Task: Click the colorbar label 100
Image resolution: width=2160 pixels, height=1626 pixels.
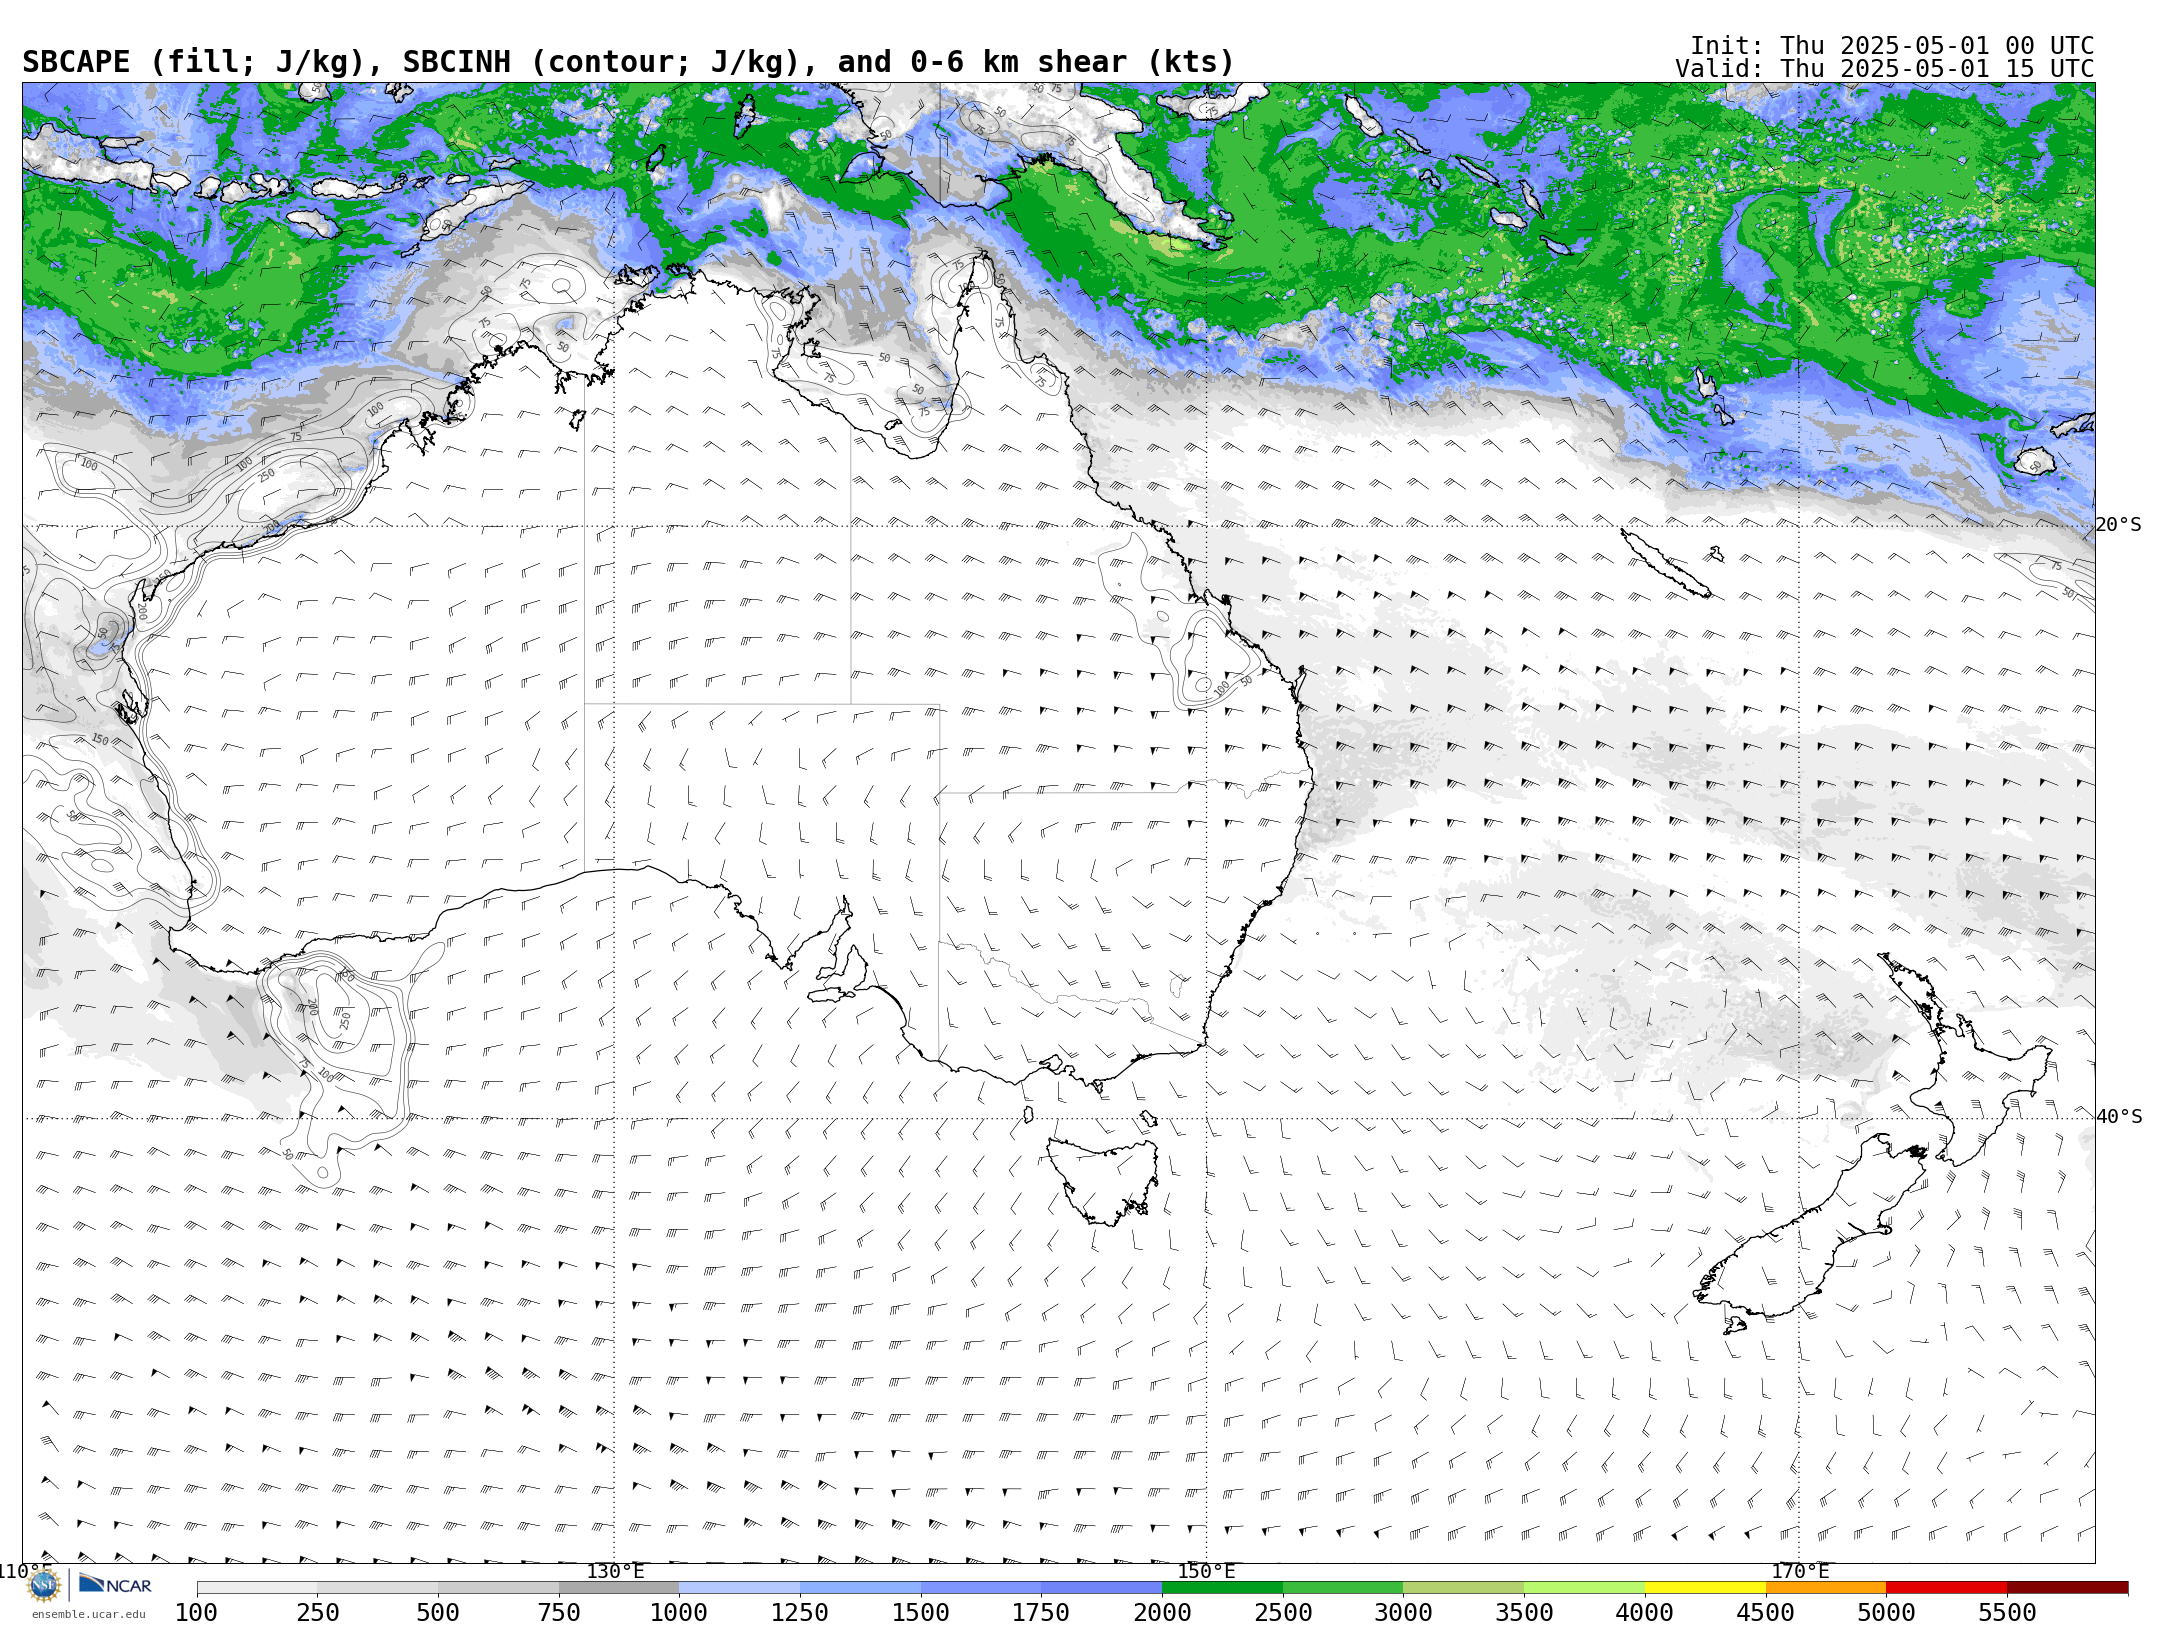Action: coord(197,1613)
